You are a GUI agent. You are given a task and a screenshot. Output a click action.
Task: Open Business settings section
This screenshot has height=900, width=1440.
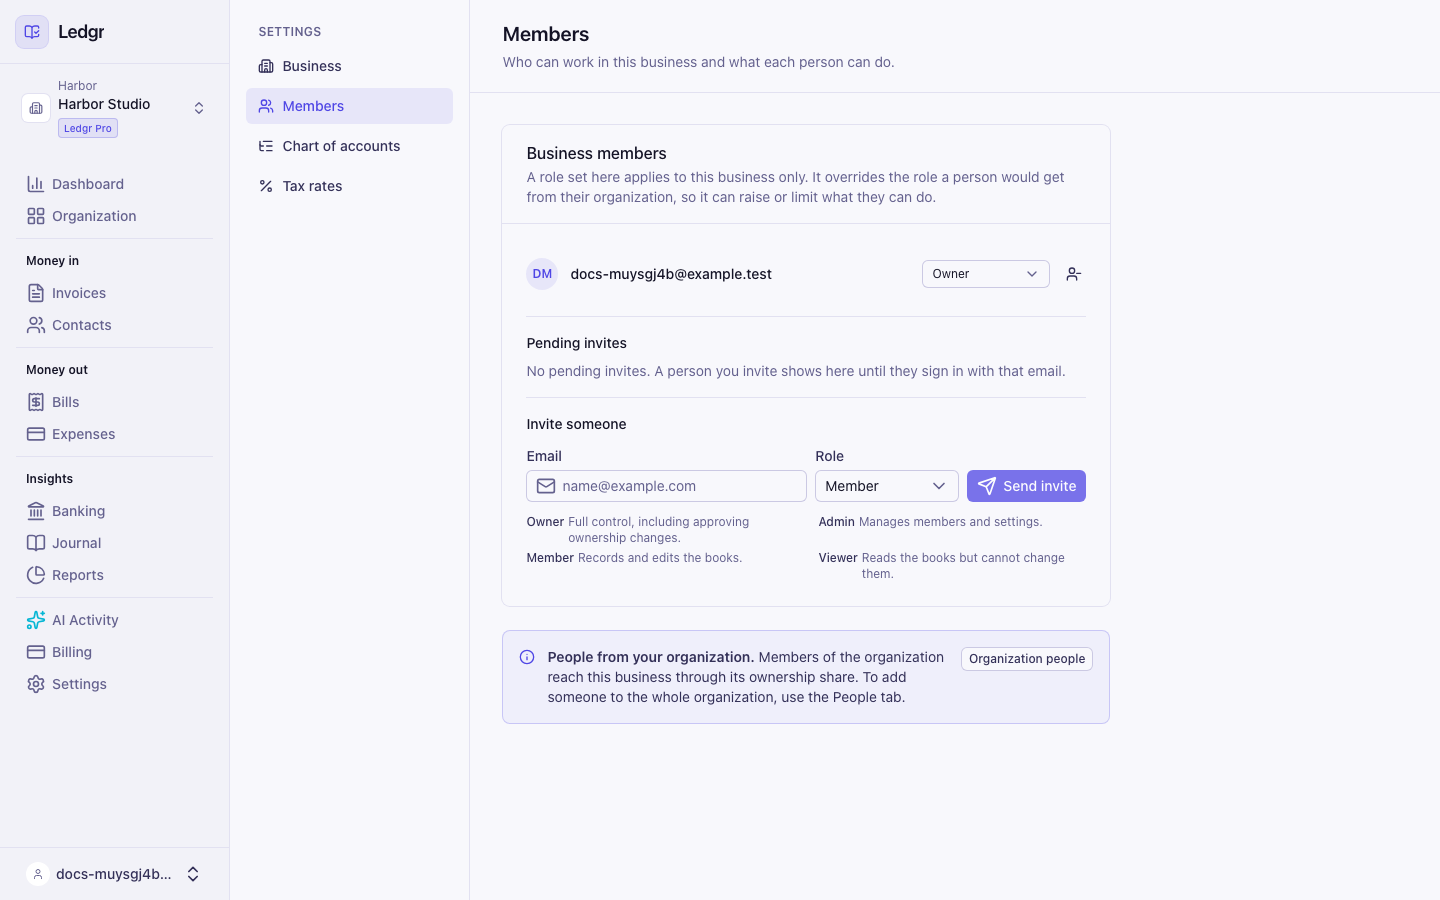coord(349,66)
